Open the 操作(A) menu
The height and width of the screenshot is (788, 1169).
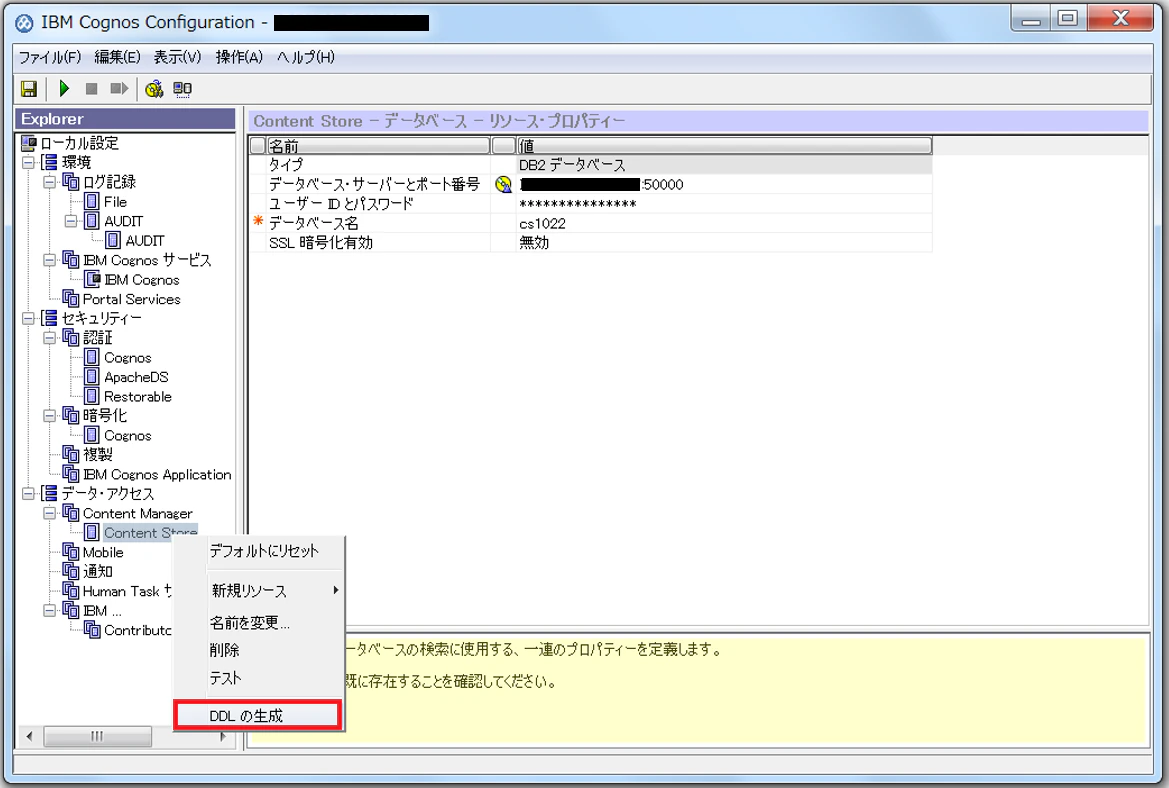click(x=239, y=57)
